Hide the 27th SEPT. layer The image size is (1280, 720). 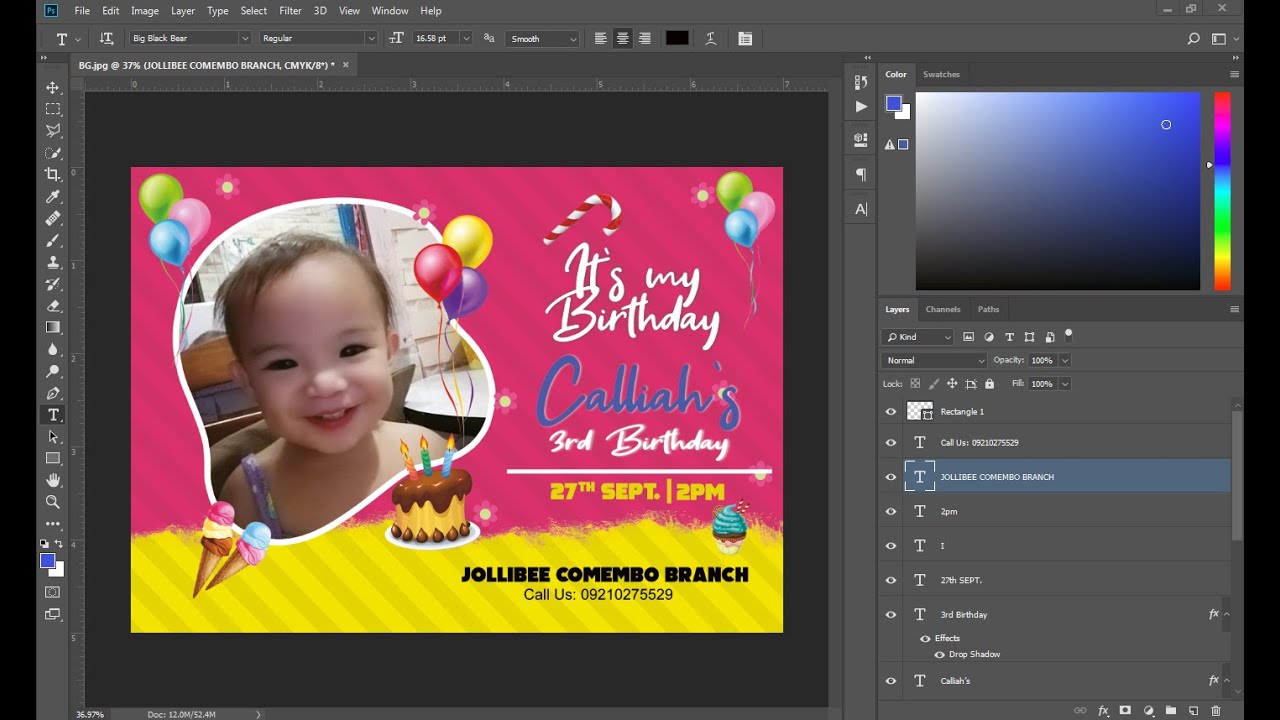[x=891, y=580]
